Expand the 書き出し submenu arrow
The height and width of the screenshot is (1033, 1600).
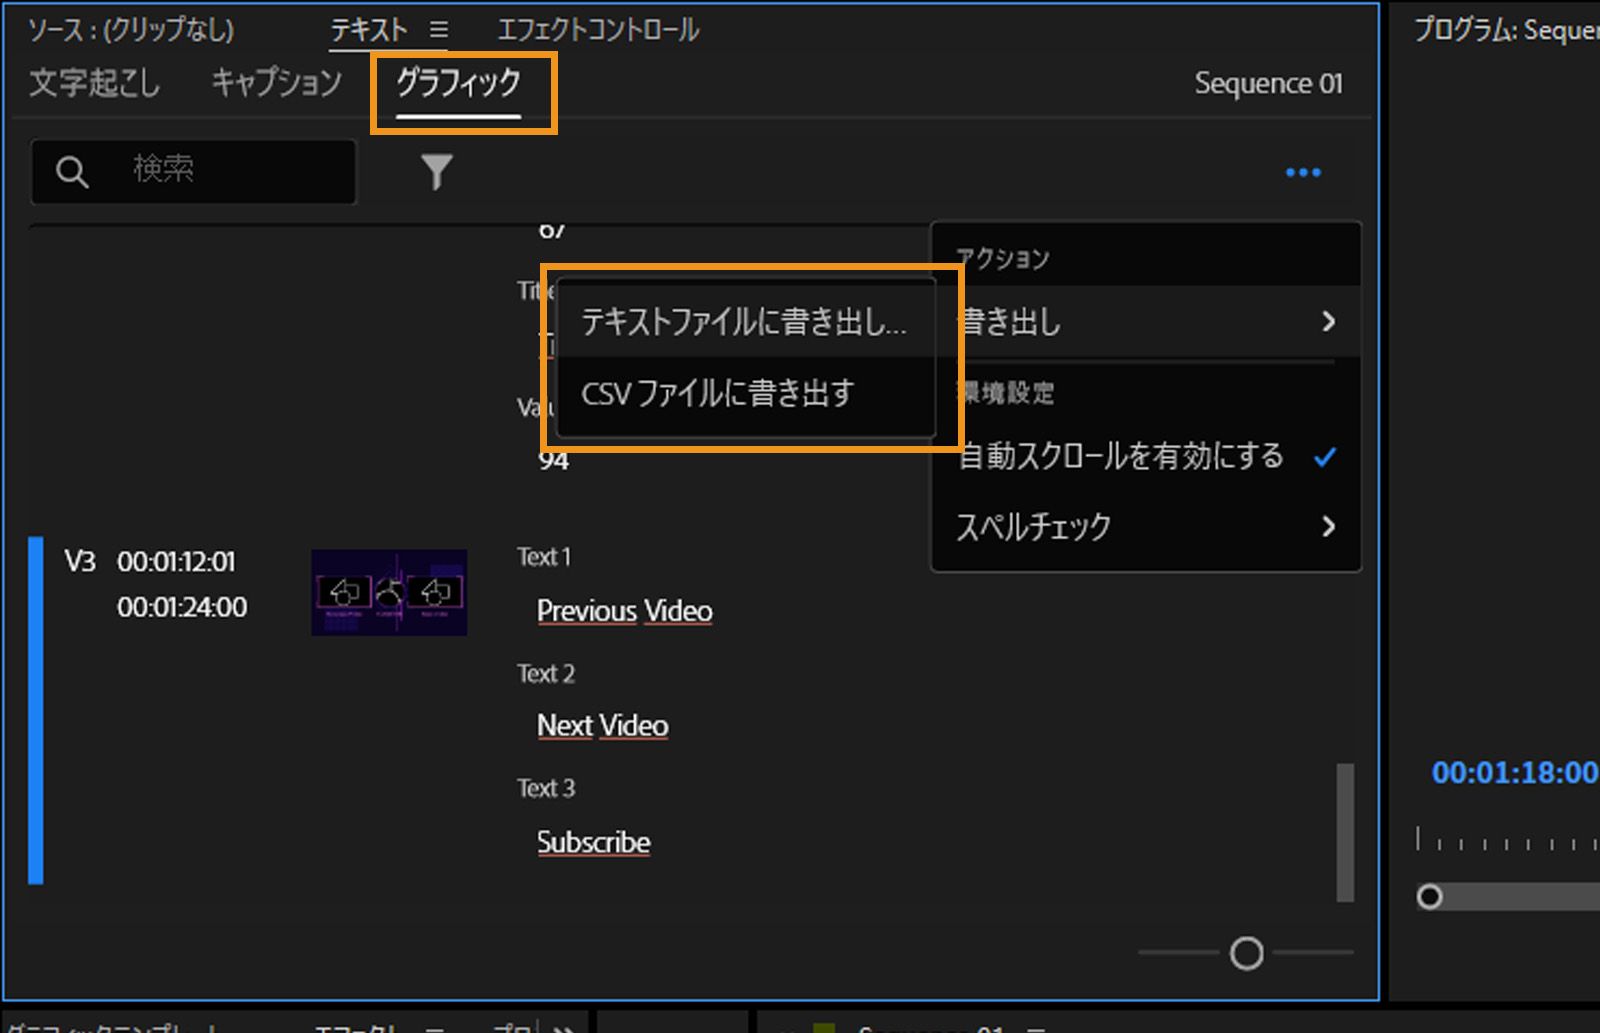pos(1330,322)
